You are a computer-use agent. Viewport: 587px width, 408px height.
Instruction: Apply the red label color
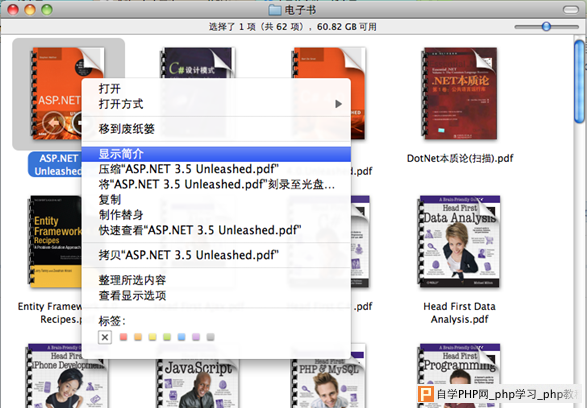point(123,337)
